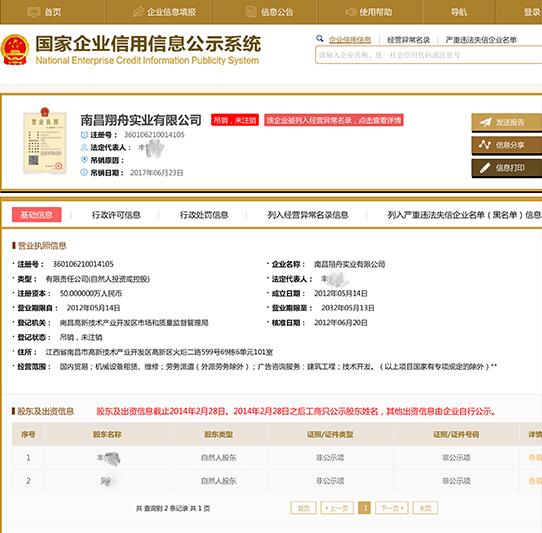The image size is (542, 533).
Task: Click the person icon beside 法定代表人
Action: (x=84, y=148)
